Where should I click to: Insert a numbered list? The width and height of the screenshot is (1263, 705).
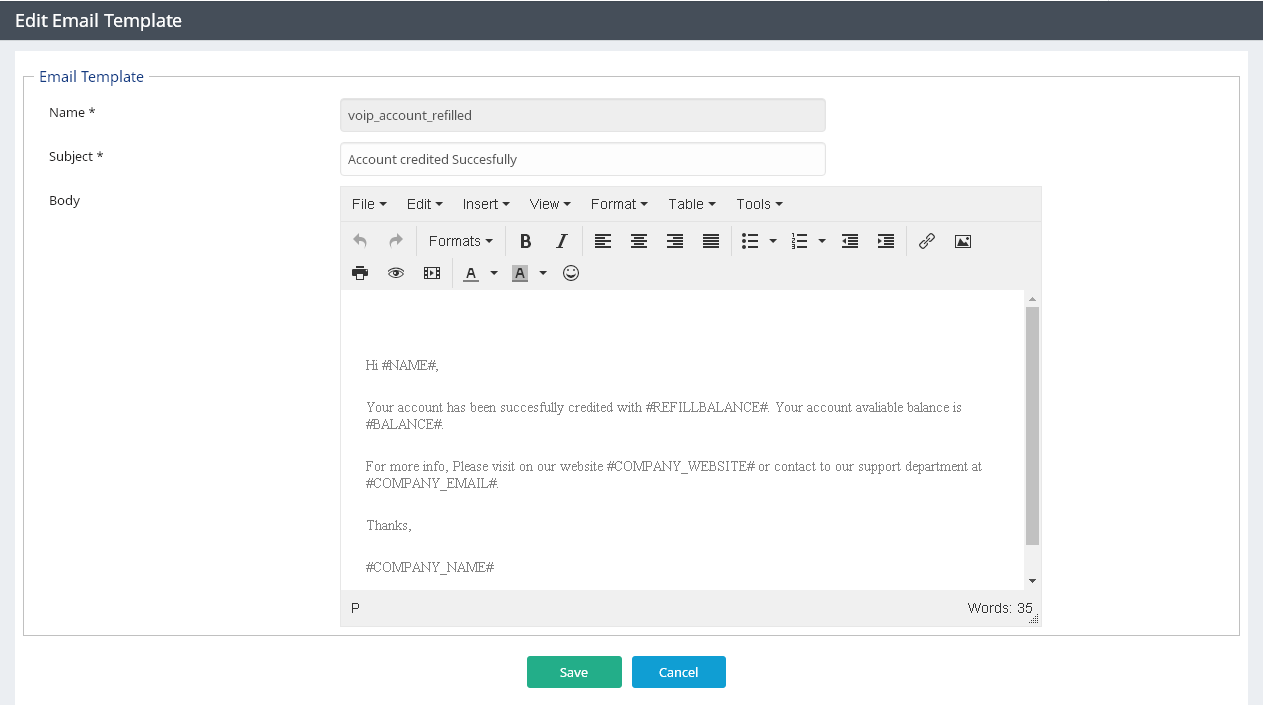[800, 241]
